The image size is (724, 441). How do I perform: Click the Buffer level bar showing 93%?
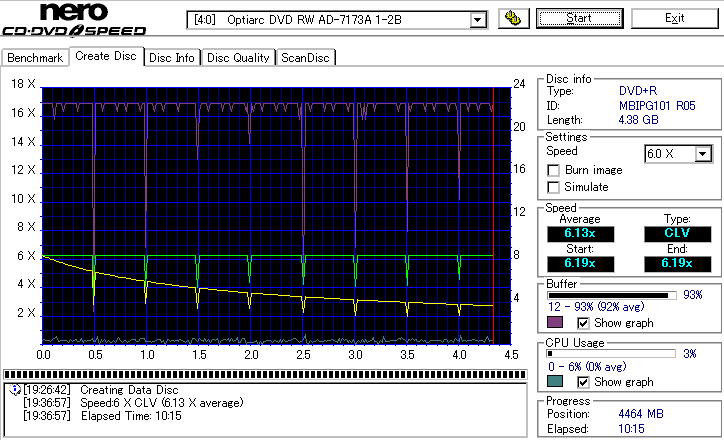pos(610,296)
